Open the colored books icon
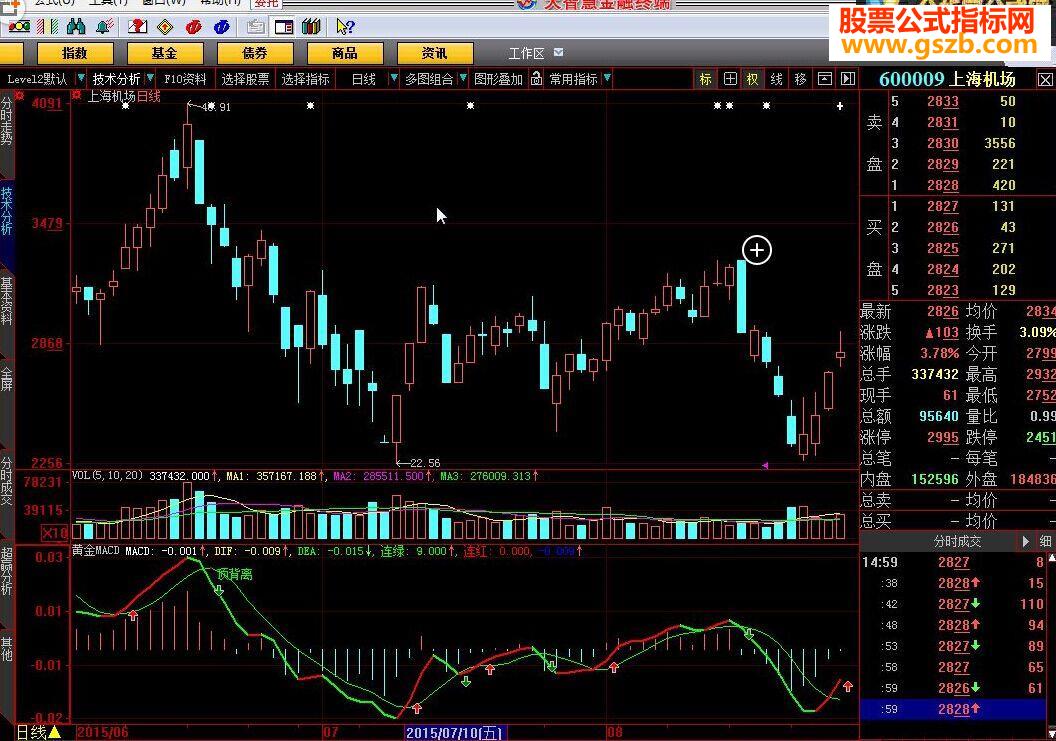The width and height of the screenshot is (1056, 741). click(311, 27)
